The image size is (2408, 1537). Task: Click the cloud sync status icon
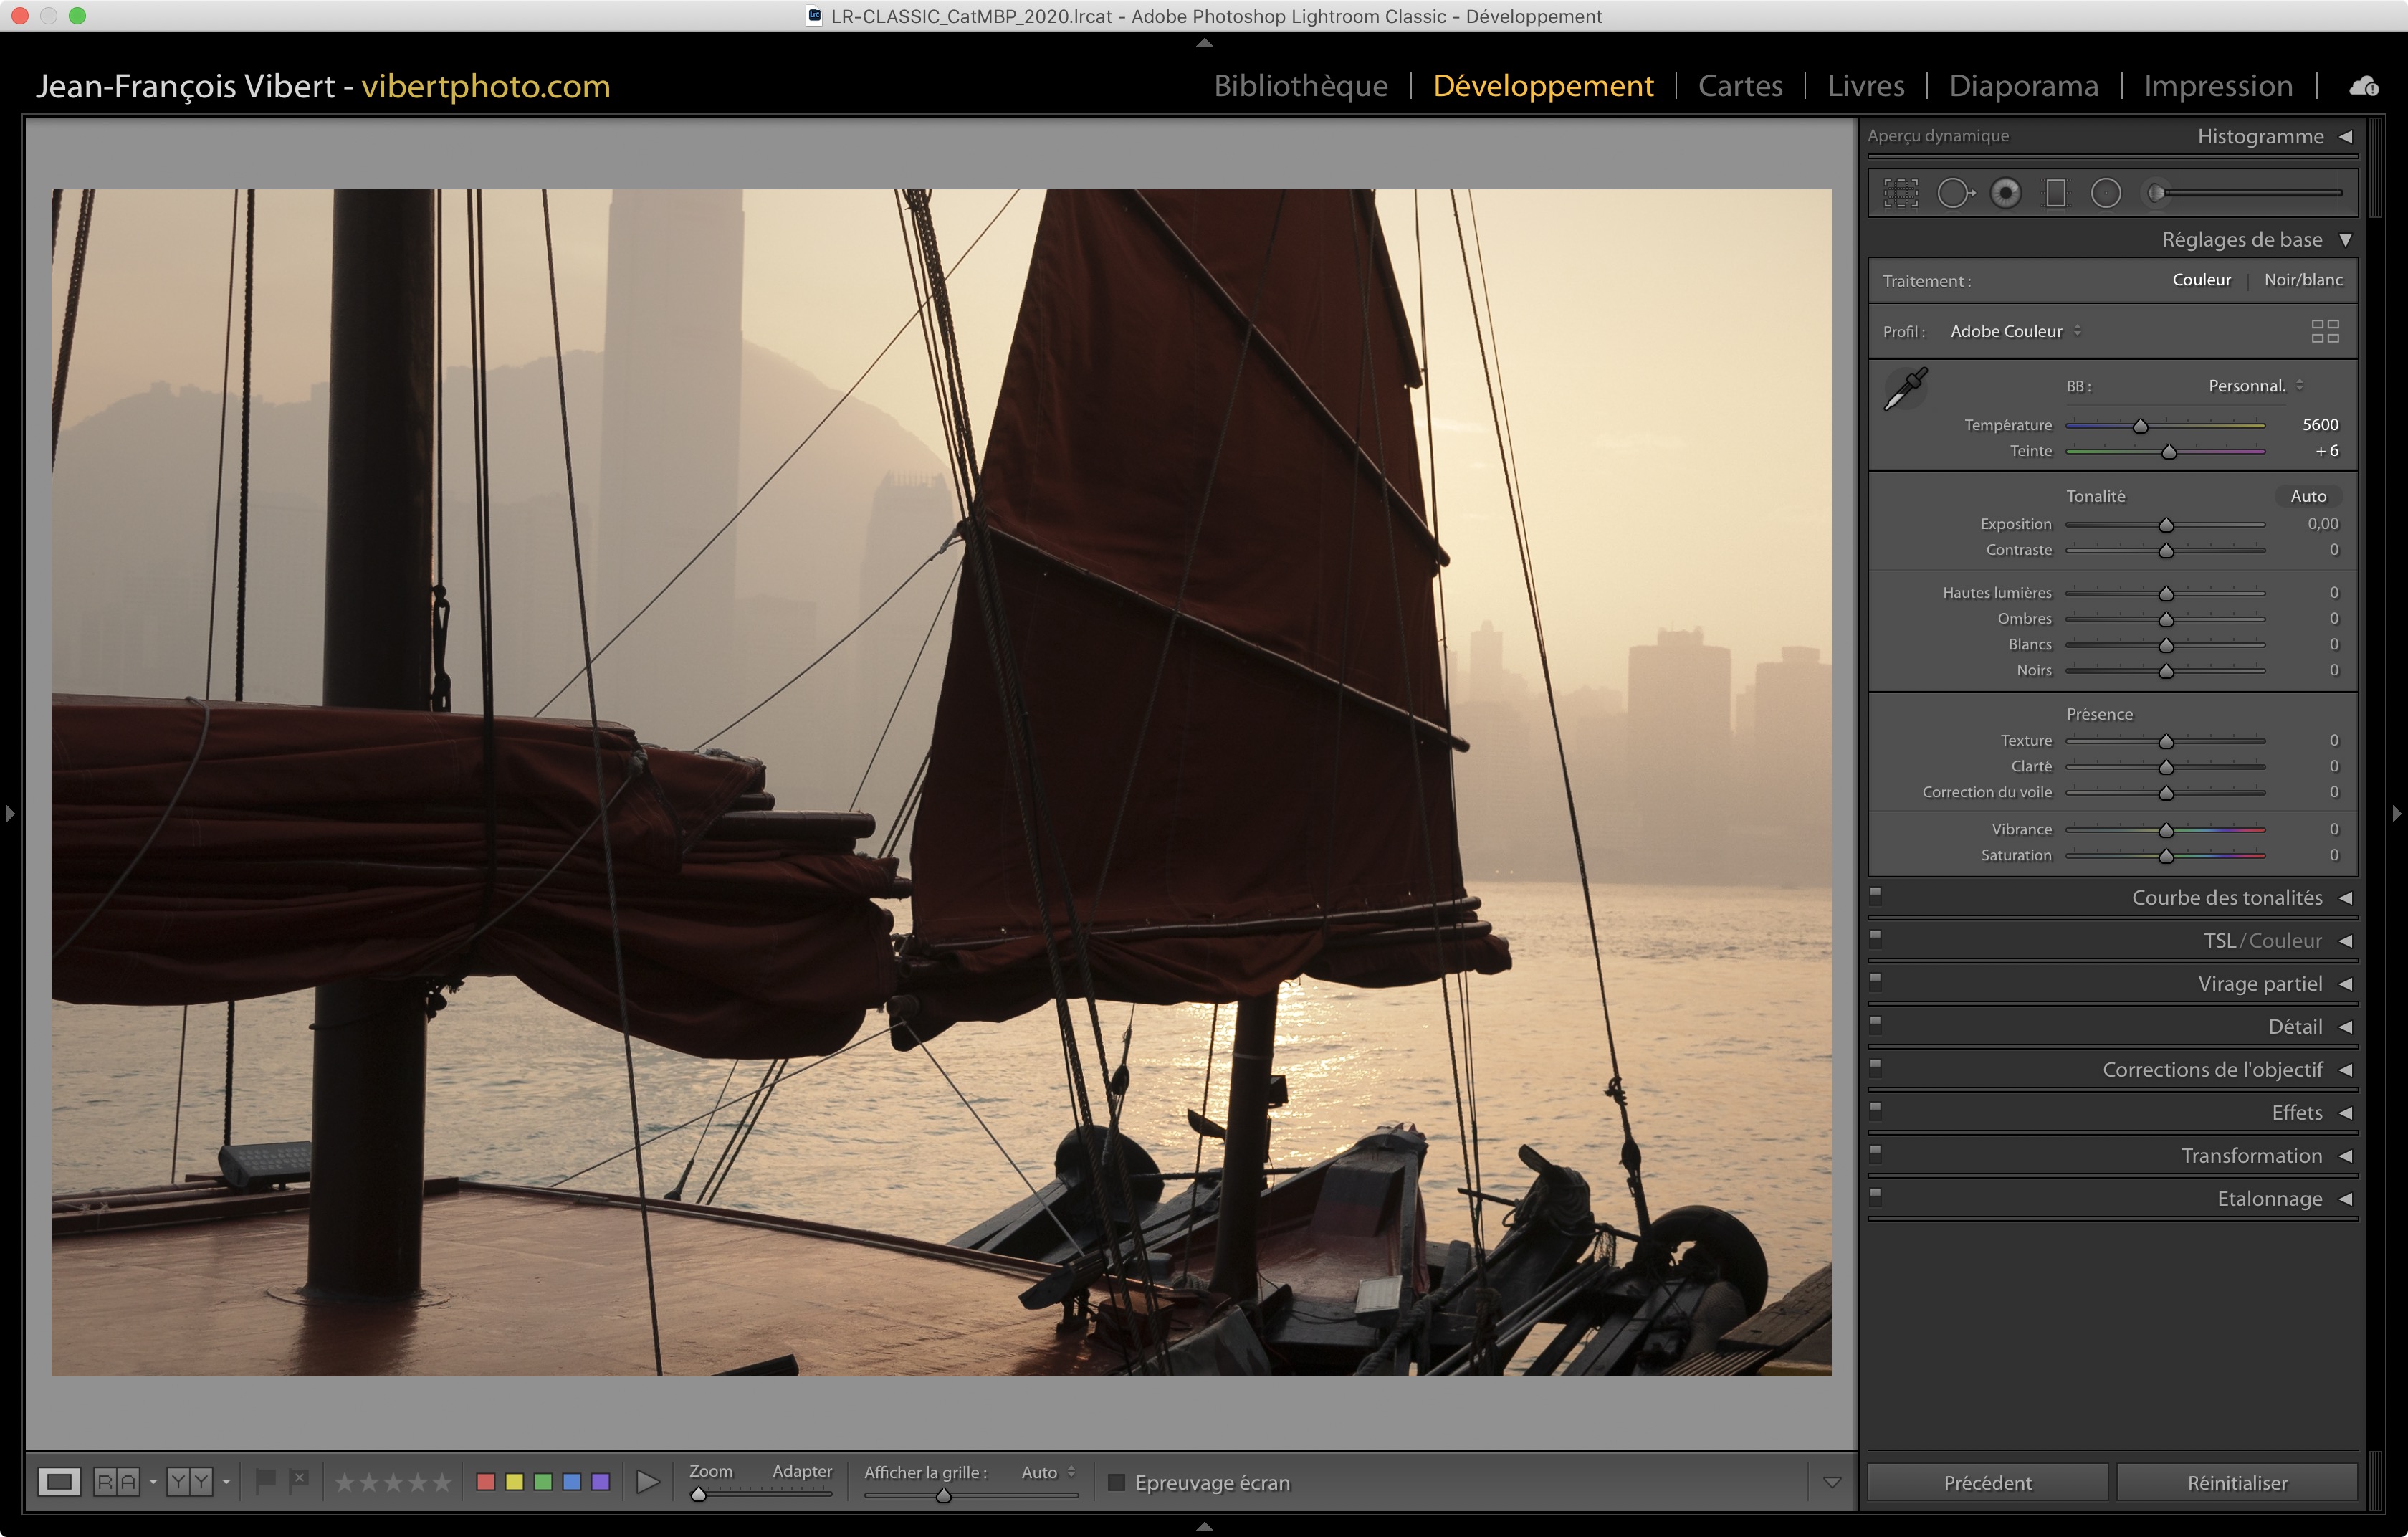coord(2364,87)
